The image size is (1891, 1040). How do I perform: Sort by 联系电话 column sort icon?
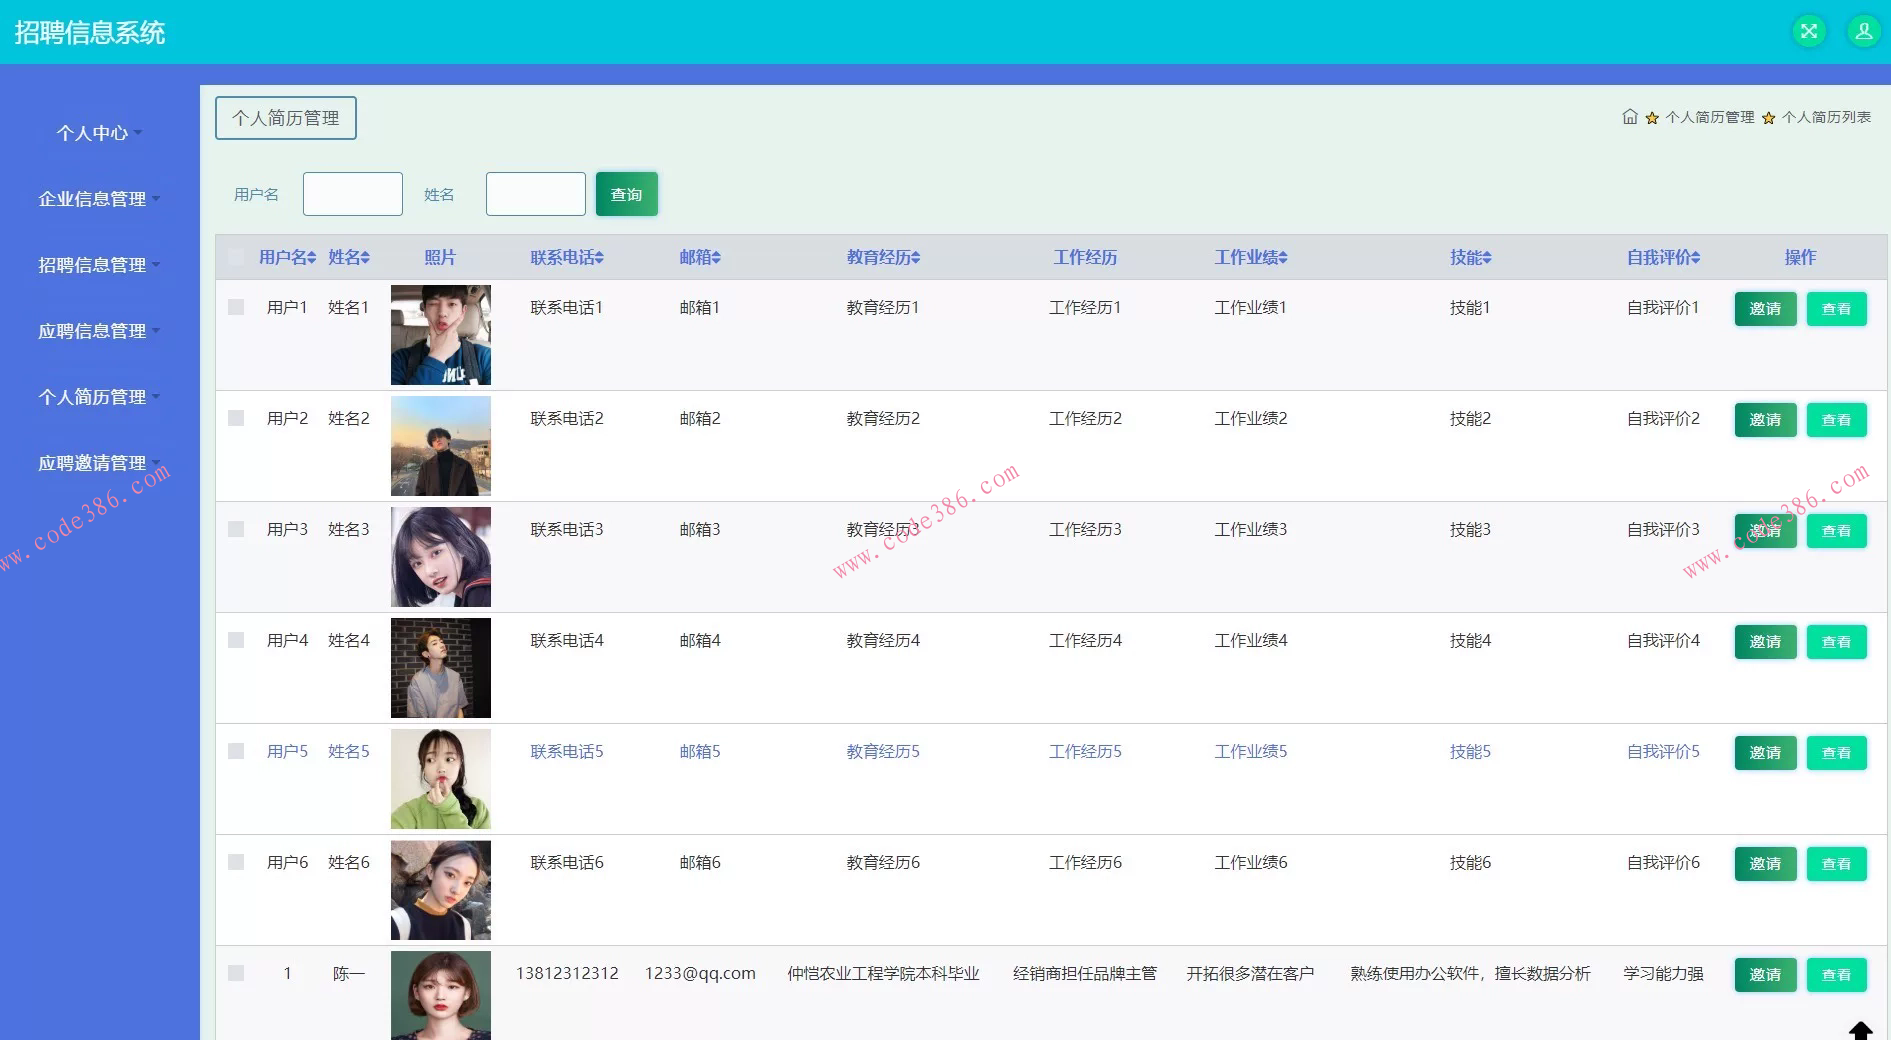click(x=599, y=258)
